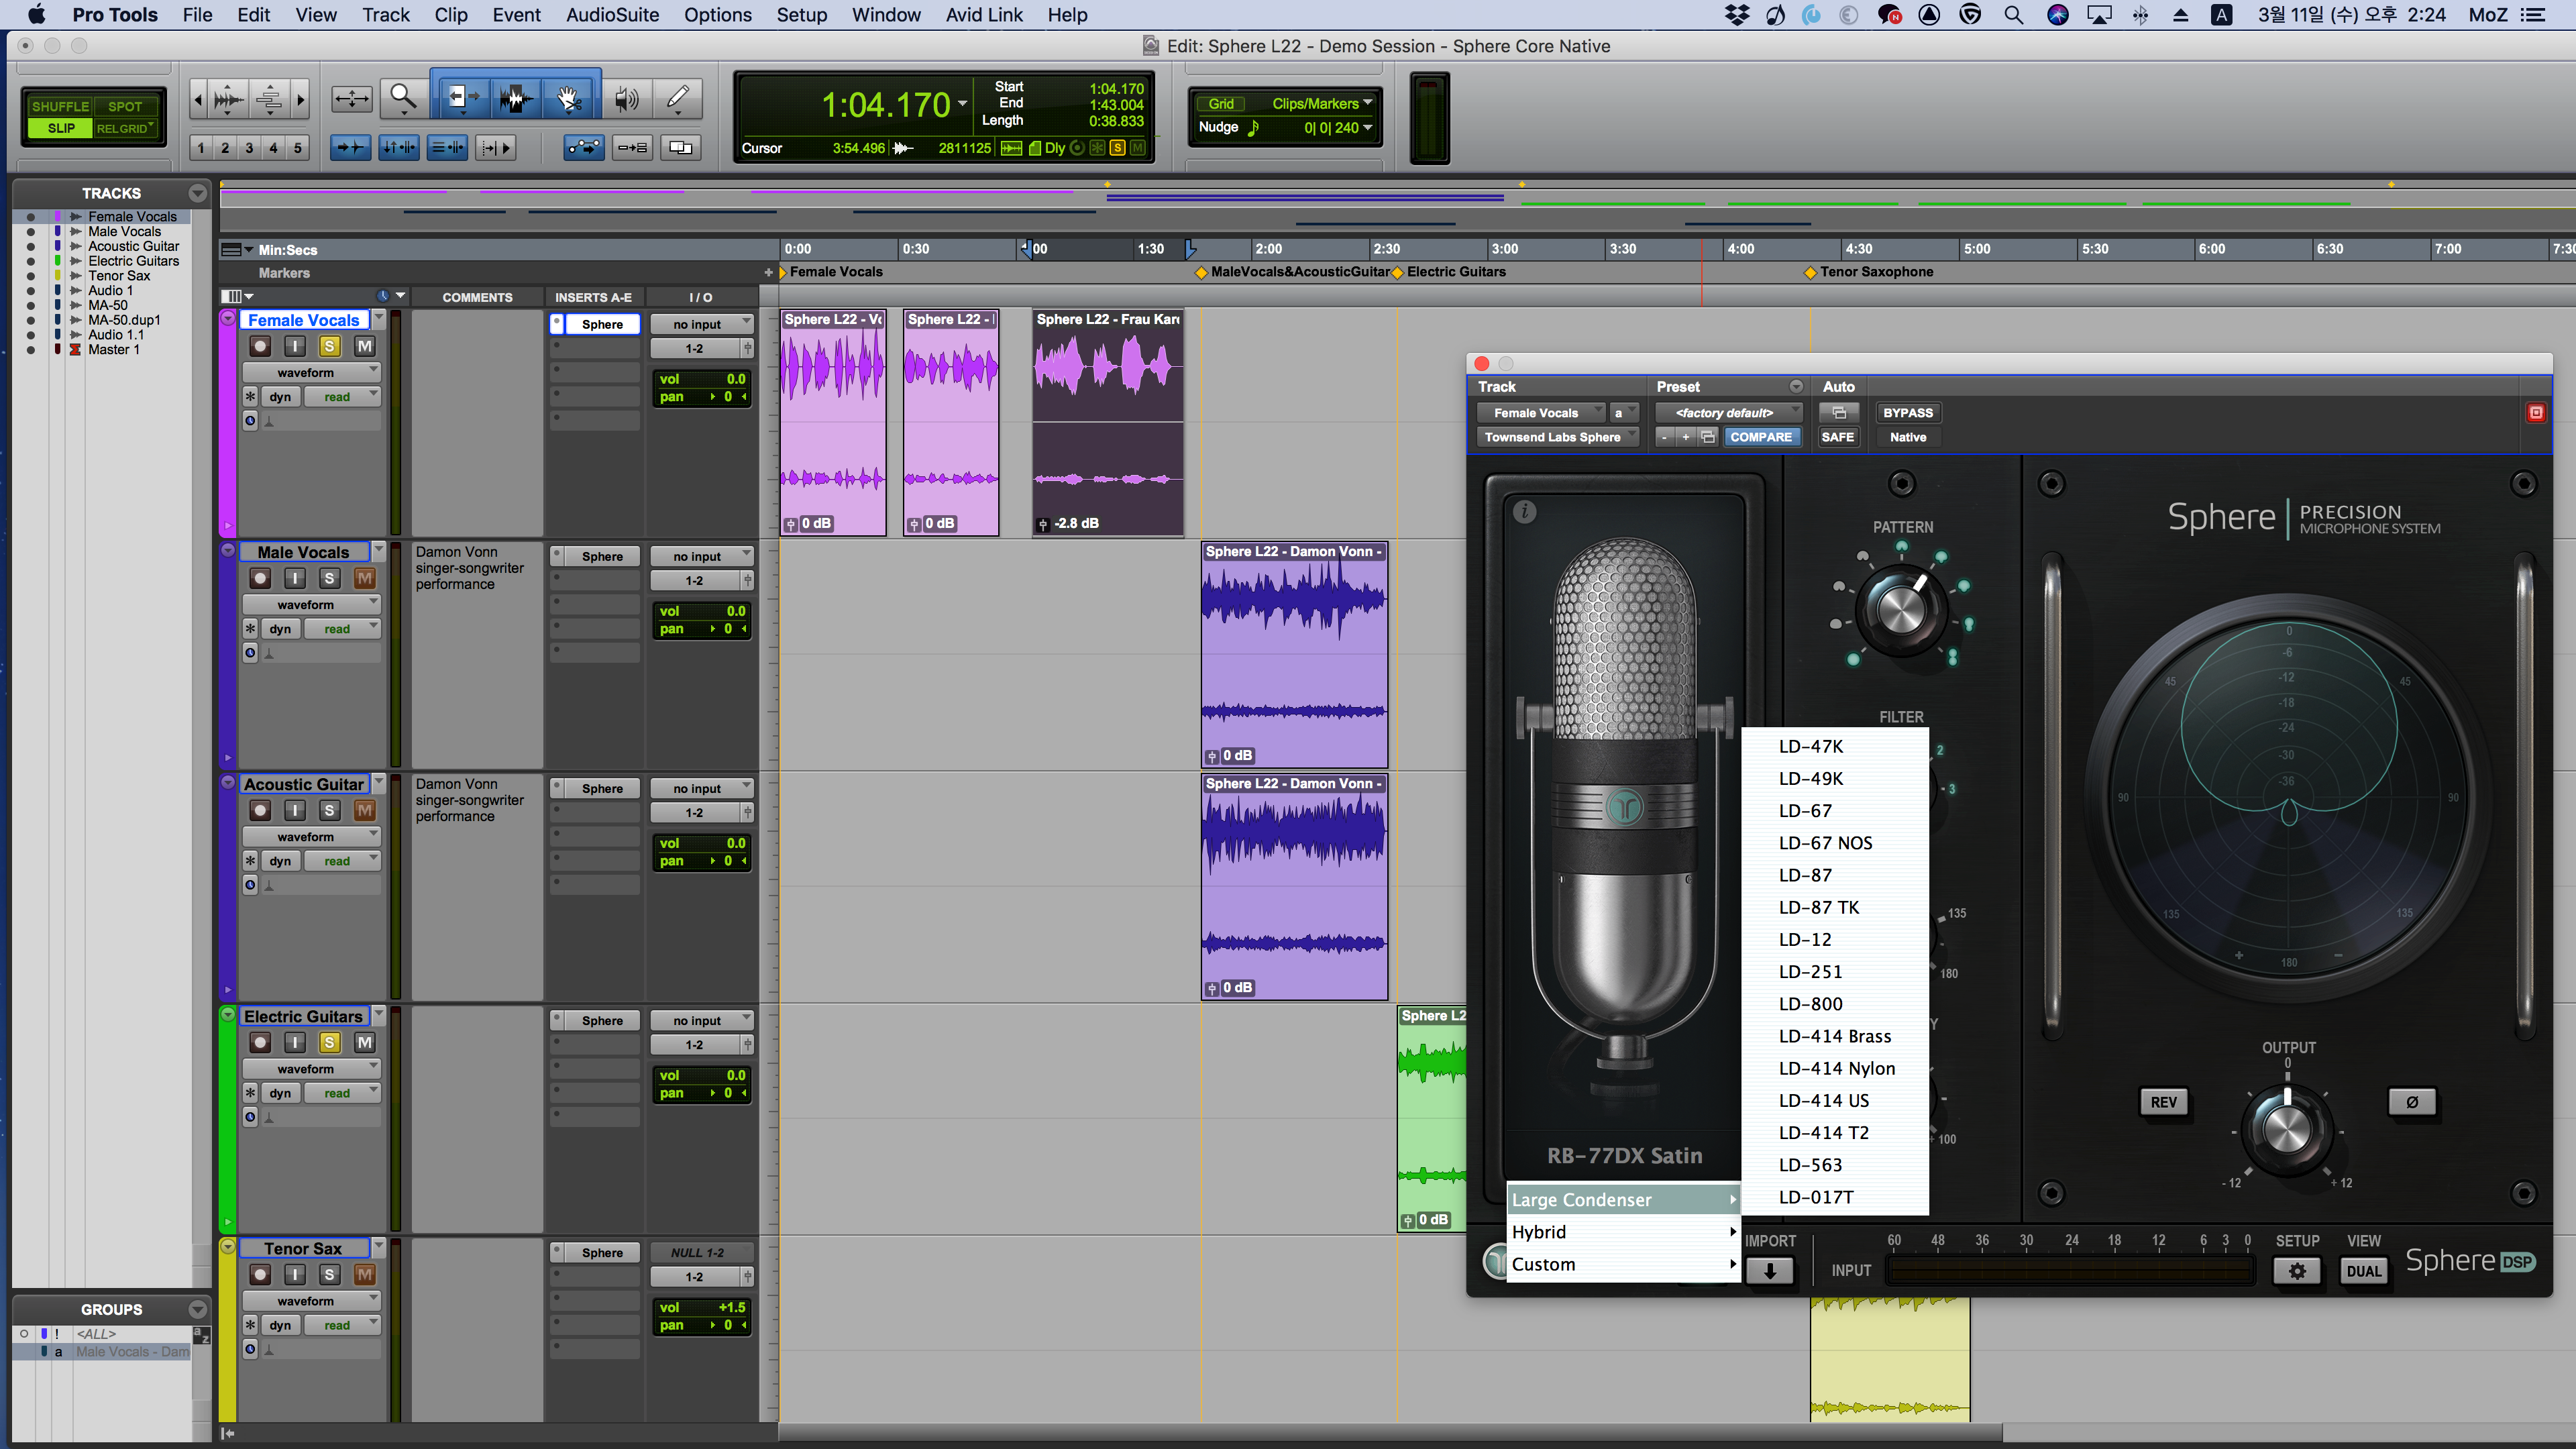Toggle the REV button in Sphere

point(2163,1102)
